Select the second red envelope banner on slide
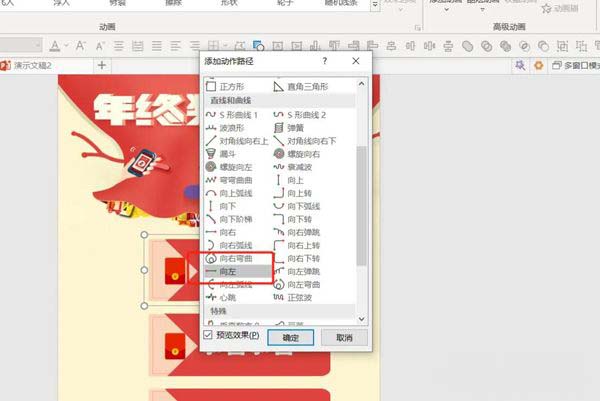The width and height of the screenshot is (600, 401). pos(240,345)
